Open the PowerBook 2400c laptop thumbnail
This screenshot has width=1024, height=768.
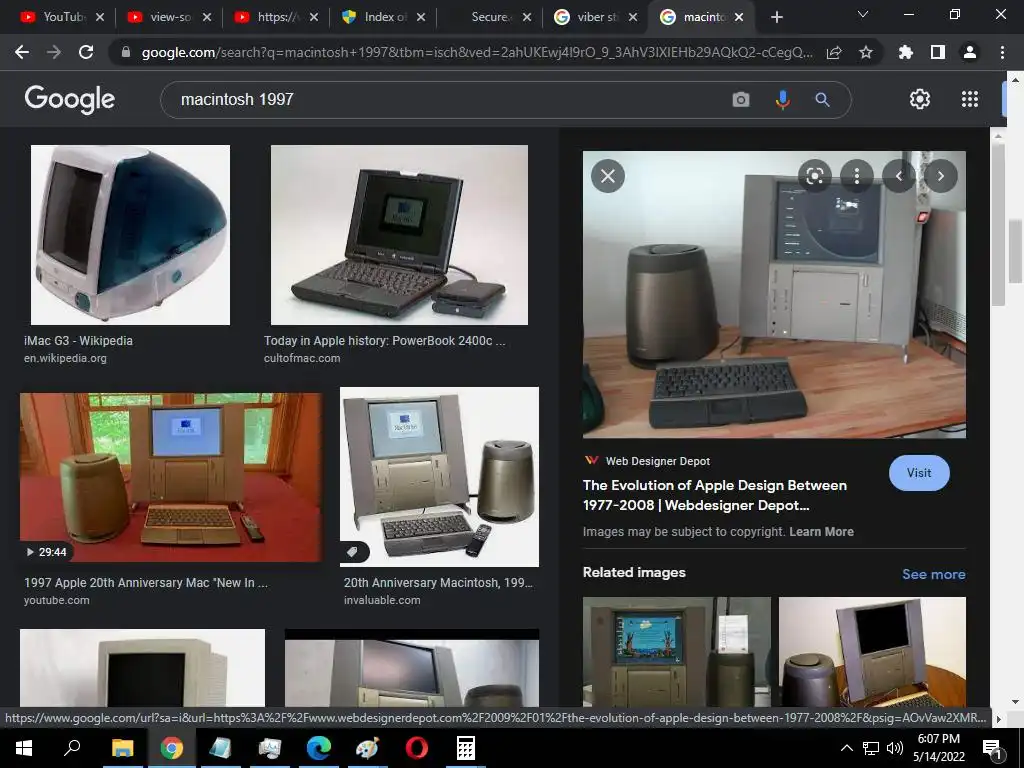[x=399, y=234]
